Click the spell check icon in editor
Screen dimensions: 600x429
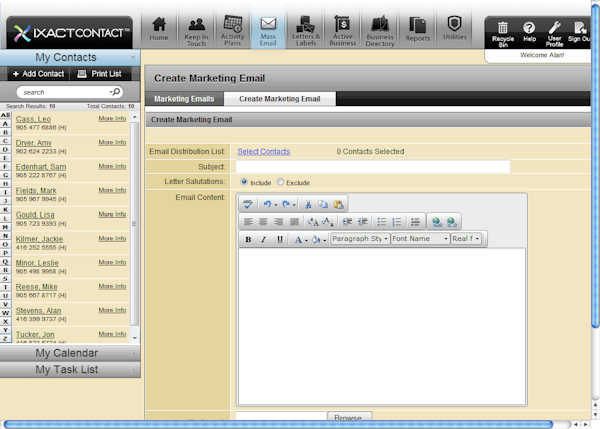coord(247,204)
